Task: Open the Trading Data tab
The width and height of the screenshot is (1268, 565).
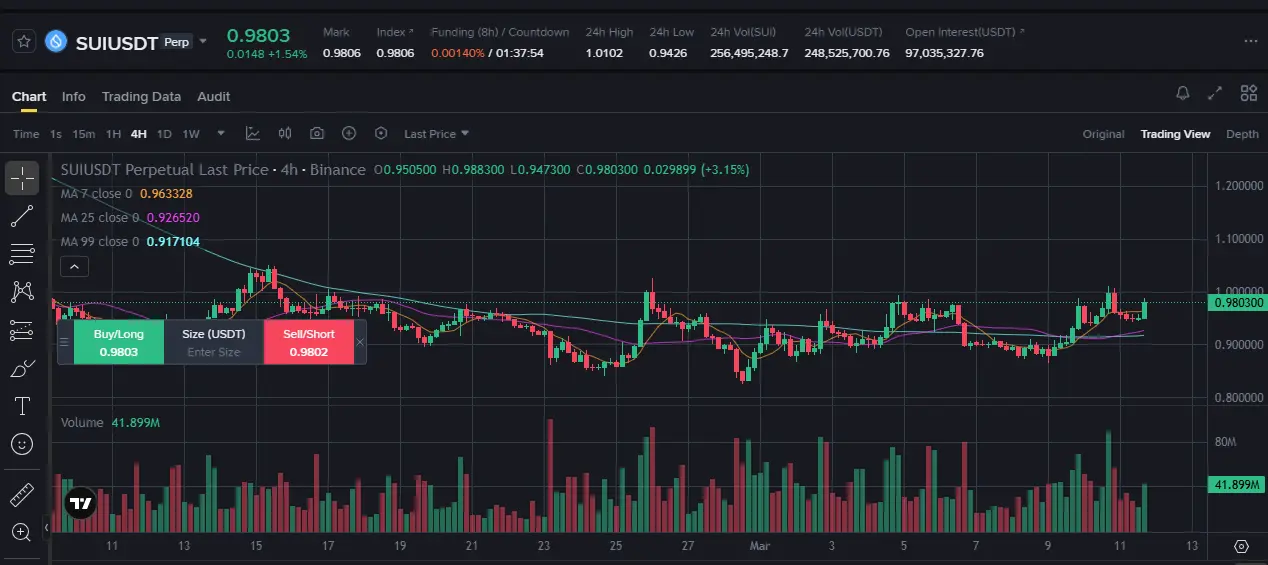Action: click(141, 97)
